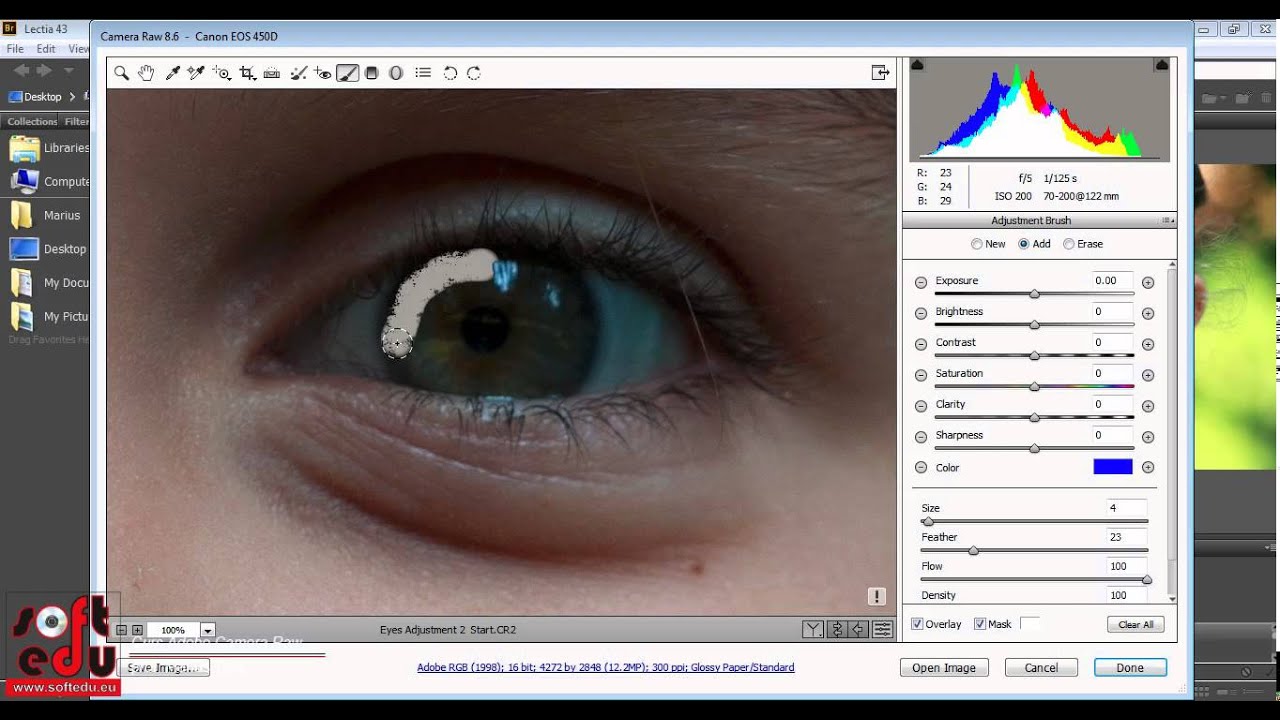Select the New brush radio button
Viewport: 1280px width, 720px height.
coord(977,244)
